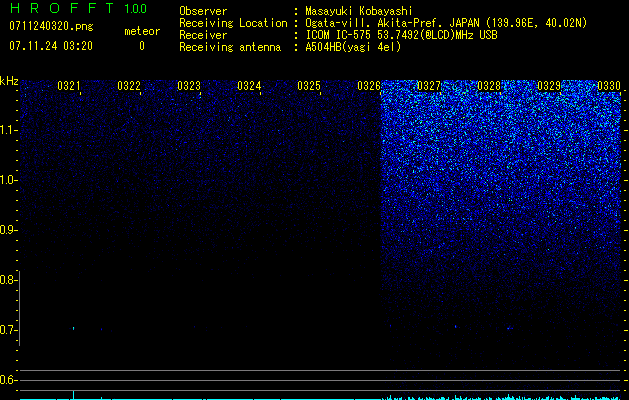This screenshot has height=400, width=629.
Task: Click the 0326 time marker
Action: point(369,86)
